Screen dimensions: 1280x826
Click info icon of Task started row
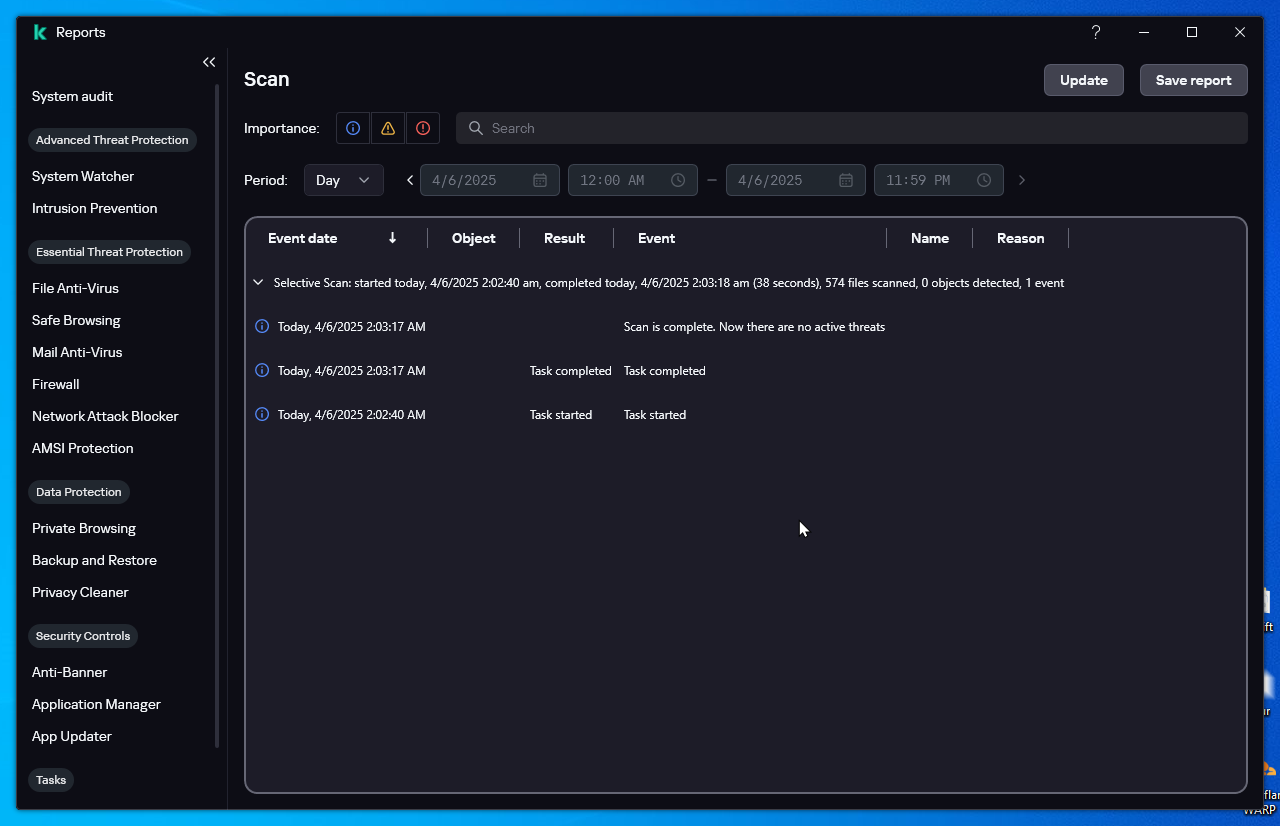tap(262, 414)
